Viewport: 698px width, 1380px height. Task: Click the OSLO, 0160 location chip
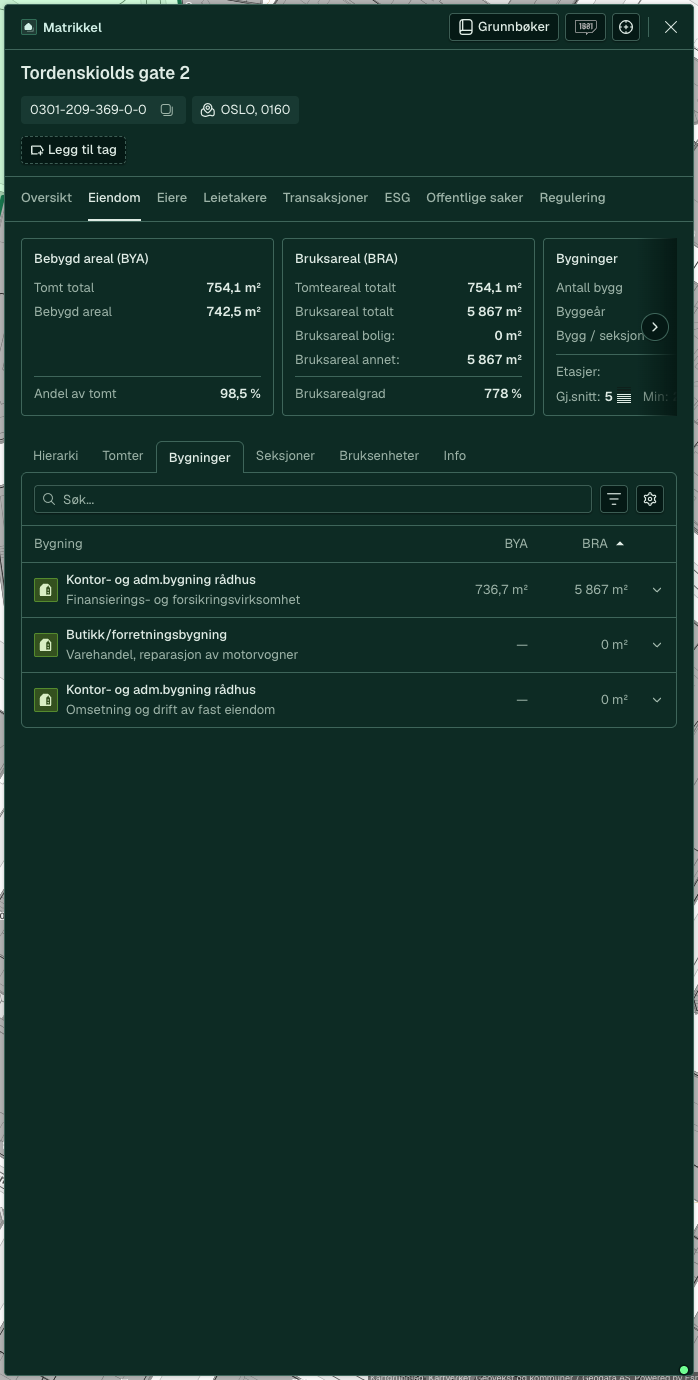(245, 110)
